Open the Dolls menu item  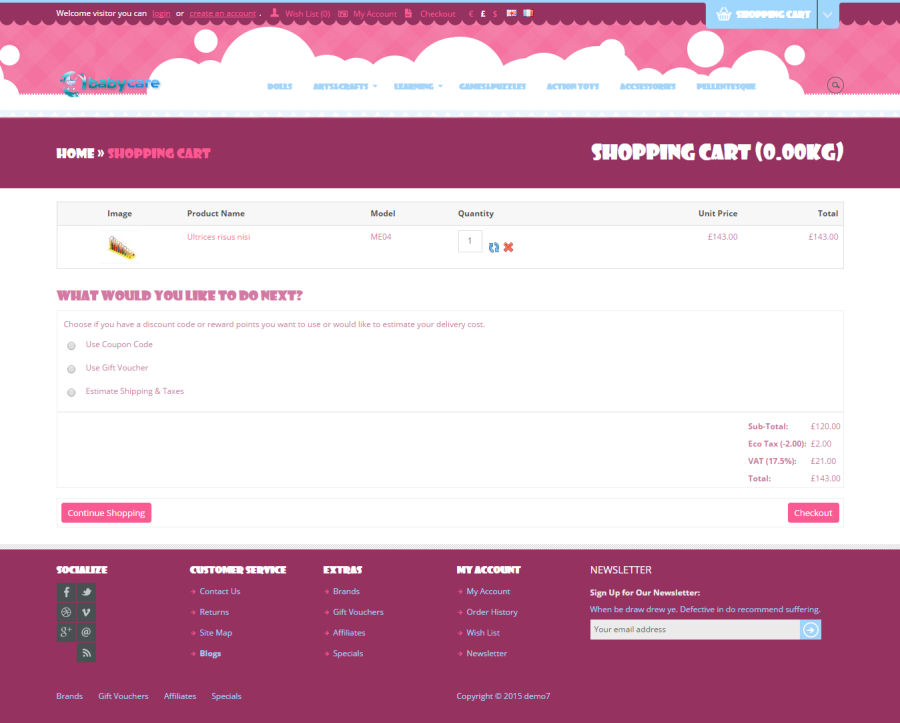(280, 86)
